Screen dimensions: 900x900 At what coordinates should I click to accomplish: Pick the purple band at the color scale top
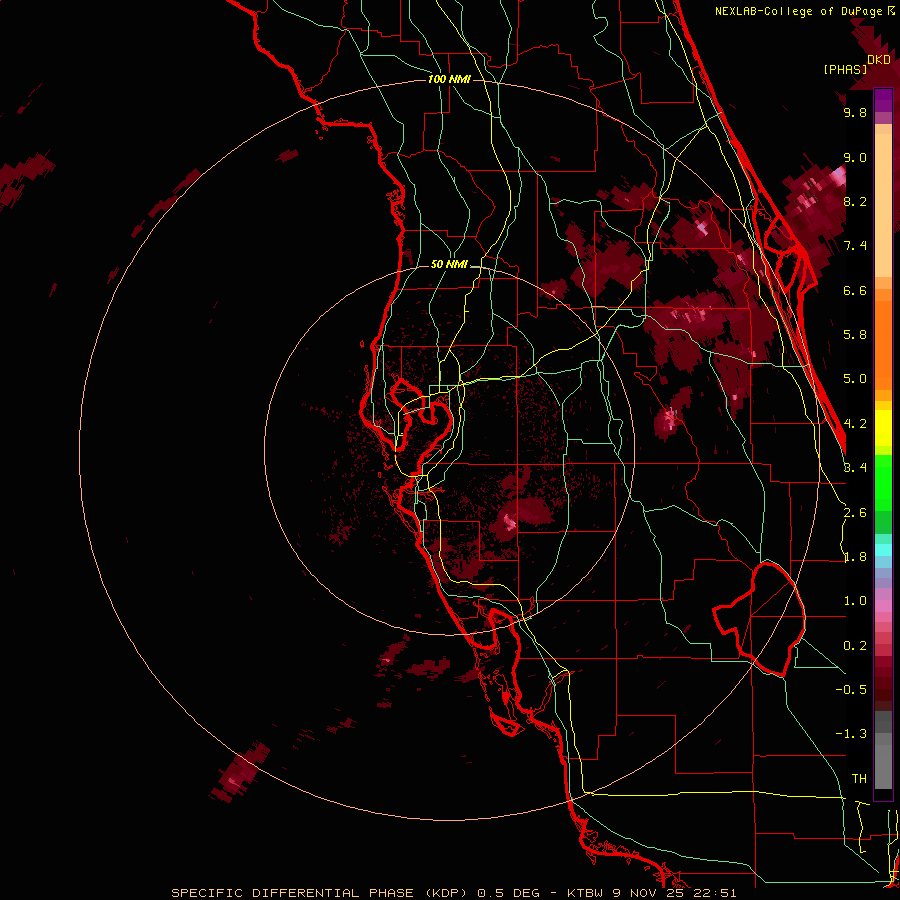883,100
